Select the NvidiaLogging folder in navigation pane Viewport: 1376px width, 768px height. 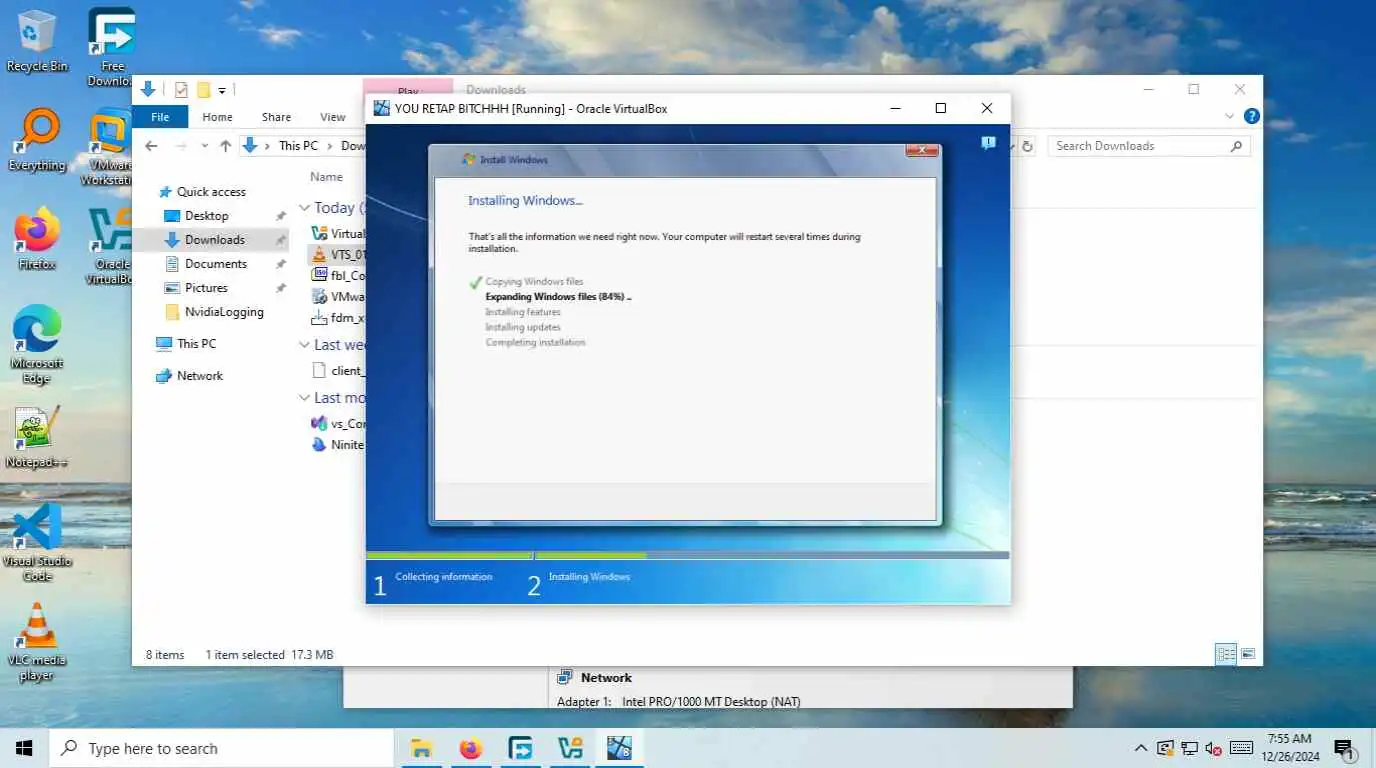pos(224,312)
